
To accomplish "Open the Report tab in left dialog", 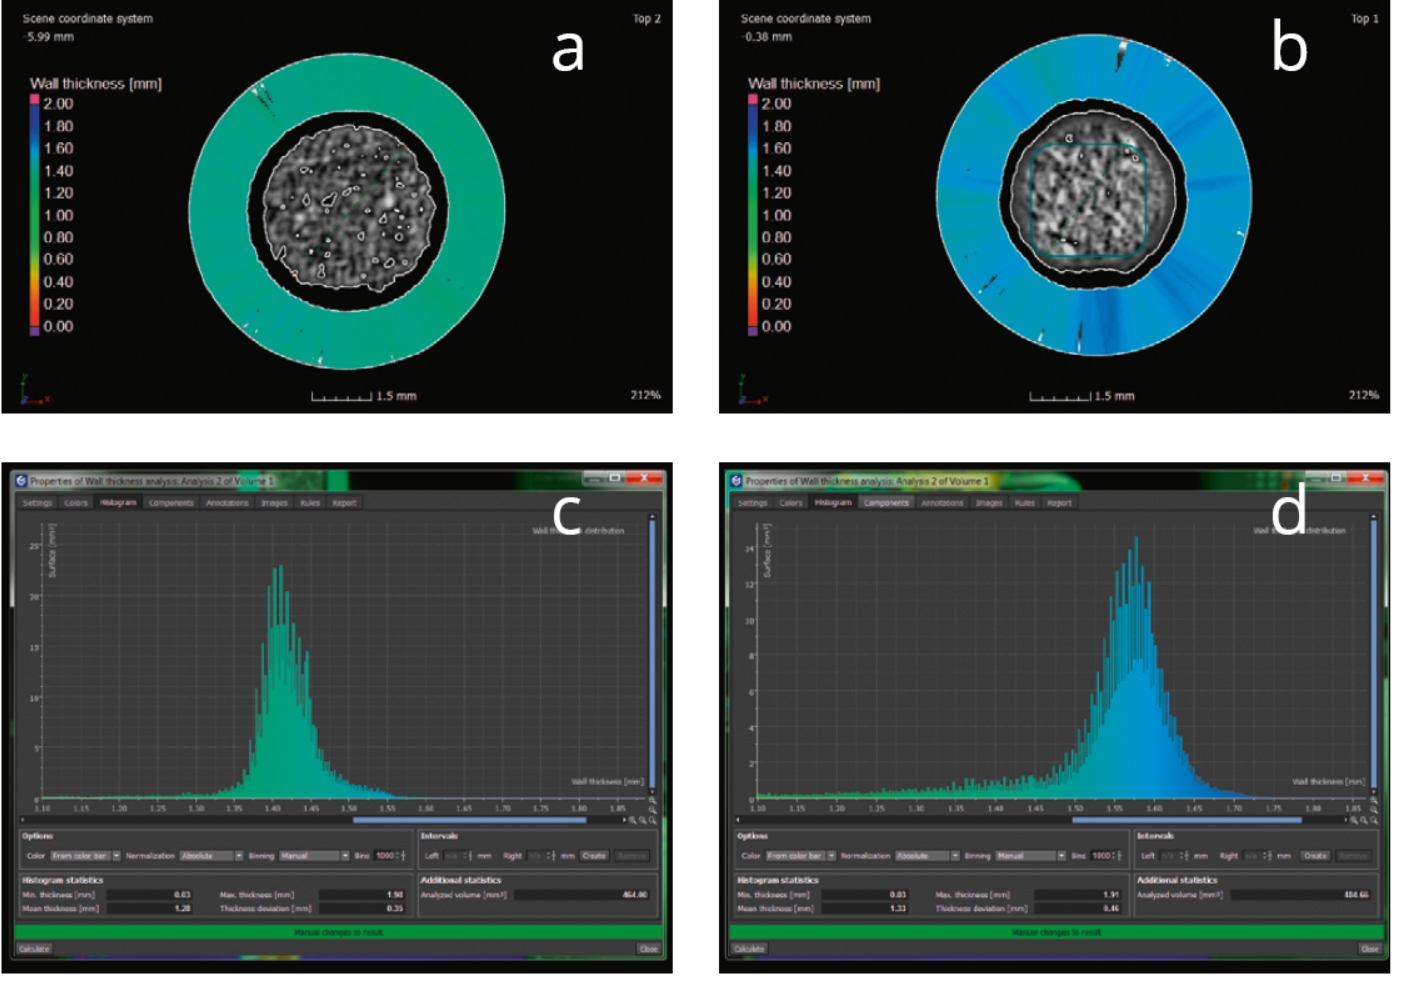I will (x=344, y=503).
